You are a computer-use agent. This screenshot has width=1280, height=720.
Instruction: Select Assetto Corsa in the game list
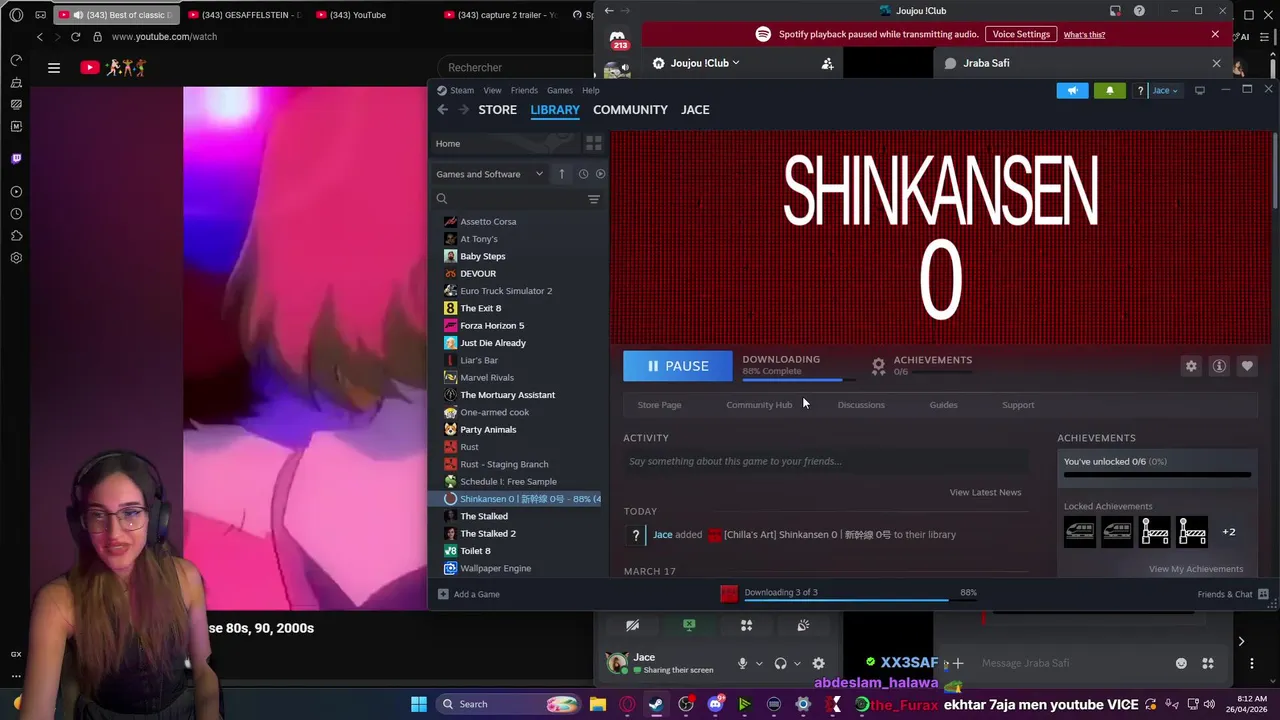click(x=488, y=221)
